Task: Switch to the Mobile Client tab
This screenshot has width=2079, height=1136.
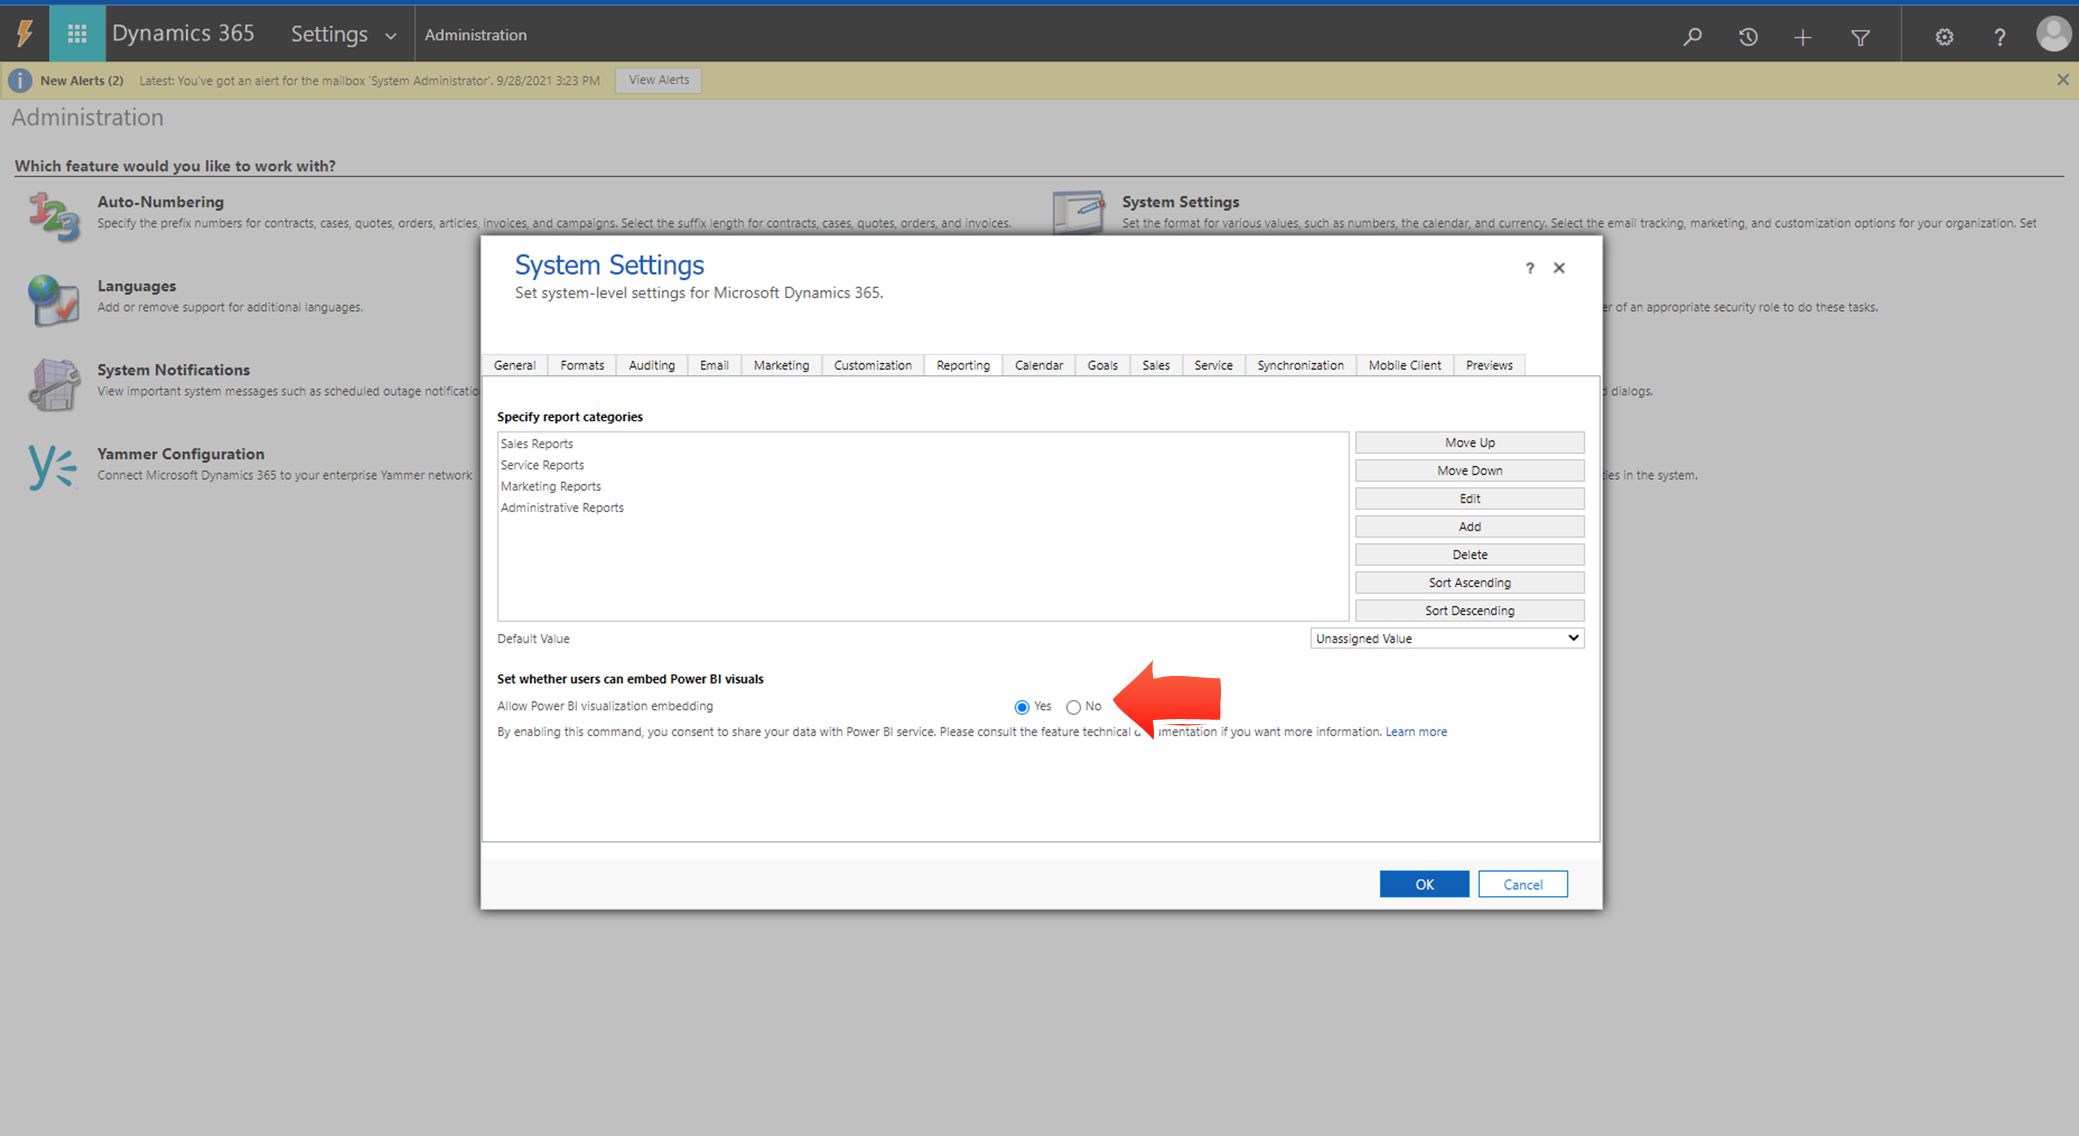Action: (x=1405, y=365)
